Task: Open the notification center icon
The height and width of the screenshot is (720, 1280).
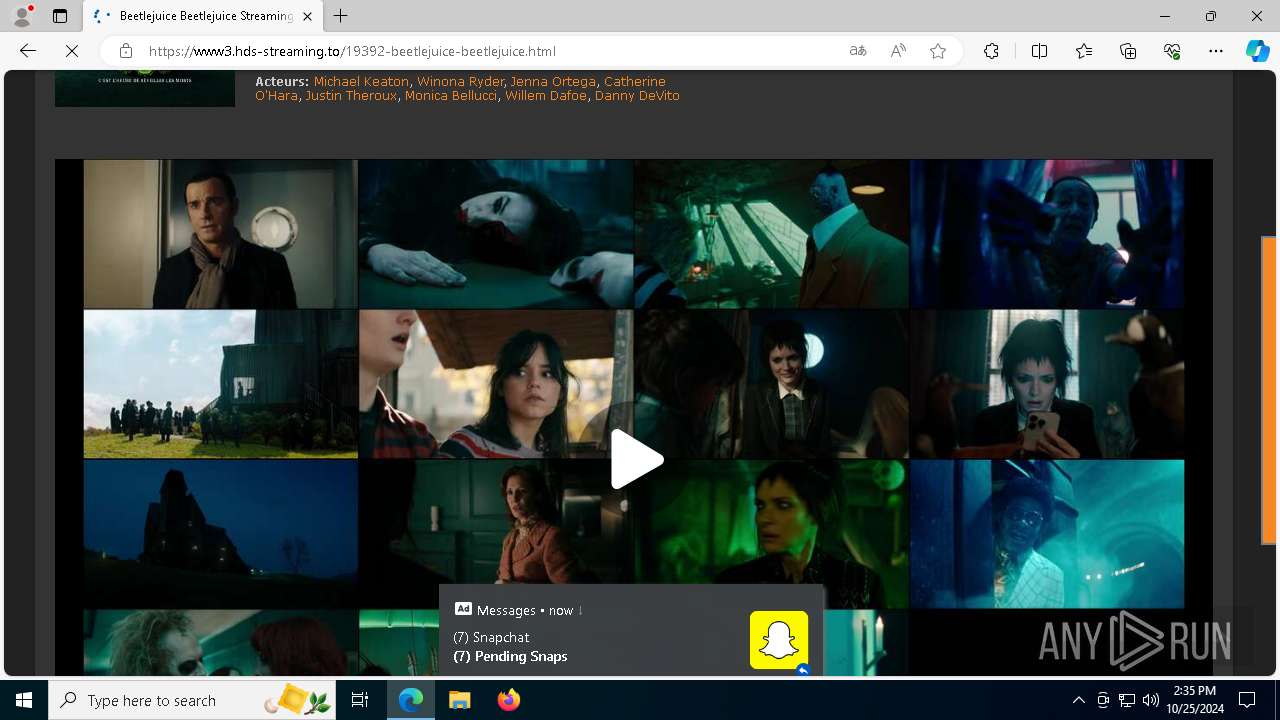Action: pos(1247,700)
